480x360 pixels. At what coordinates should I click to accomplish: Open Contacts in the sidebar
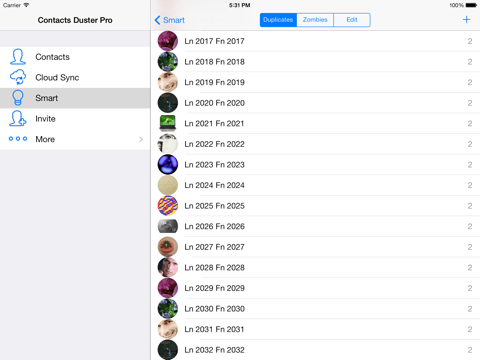(x=75, y=57)
